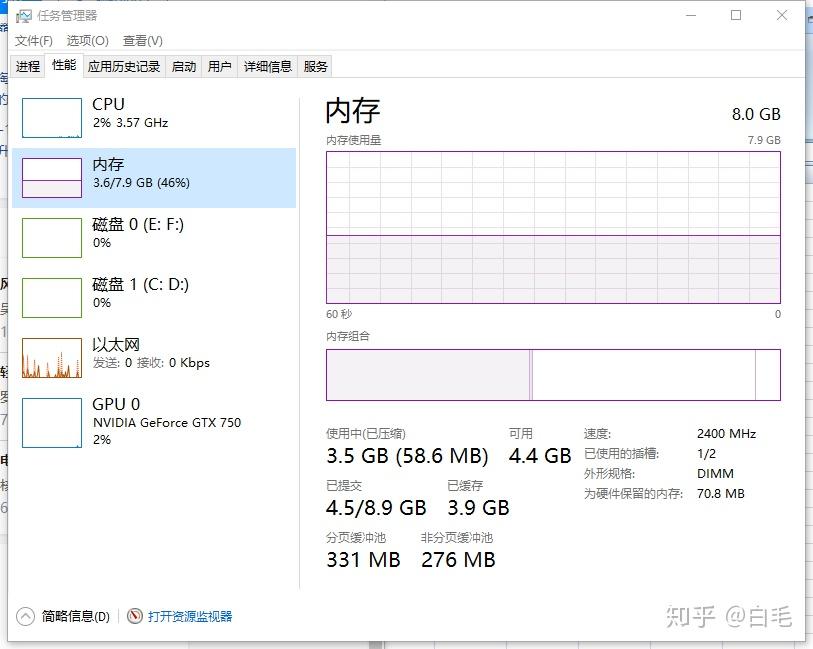Screen dimensions: 813x649
Task: Click the Task Manager app icon in title bar
Action: click(x=24, y=16)
